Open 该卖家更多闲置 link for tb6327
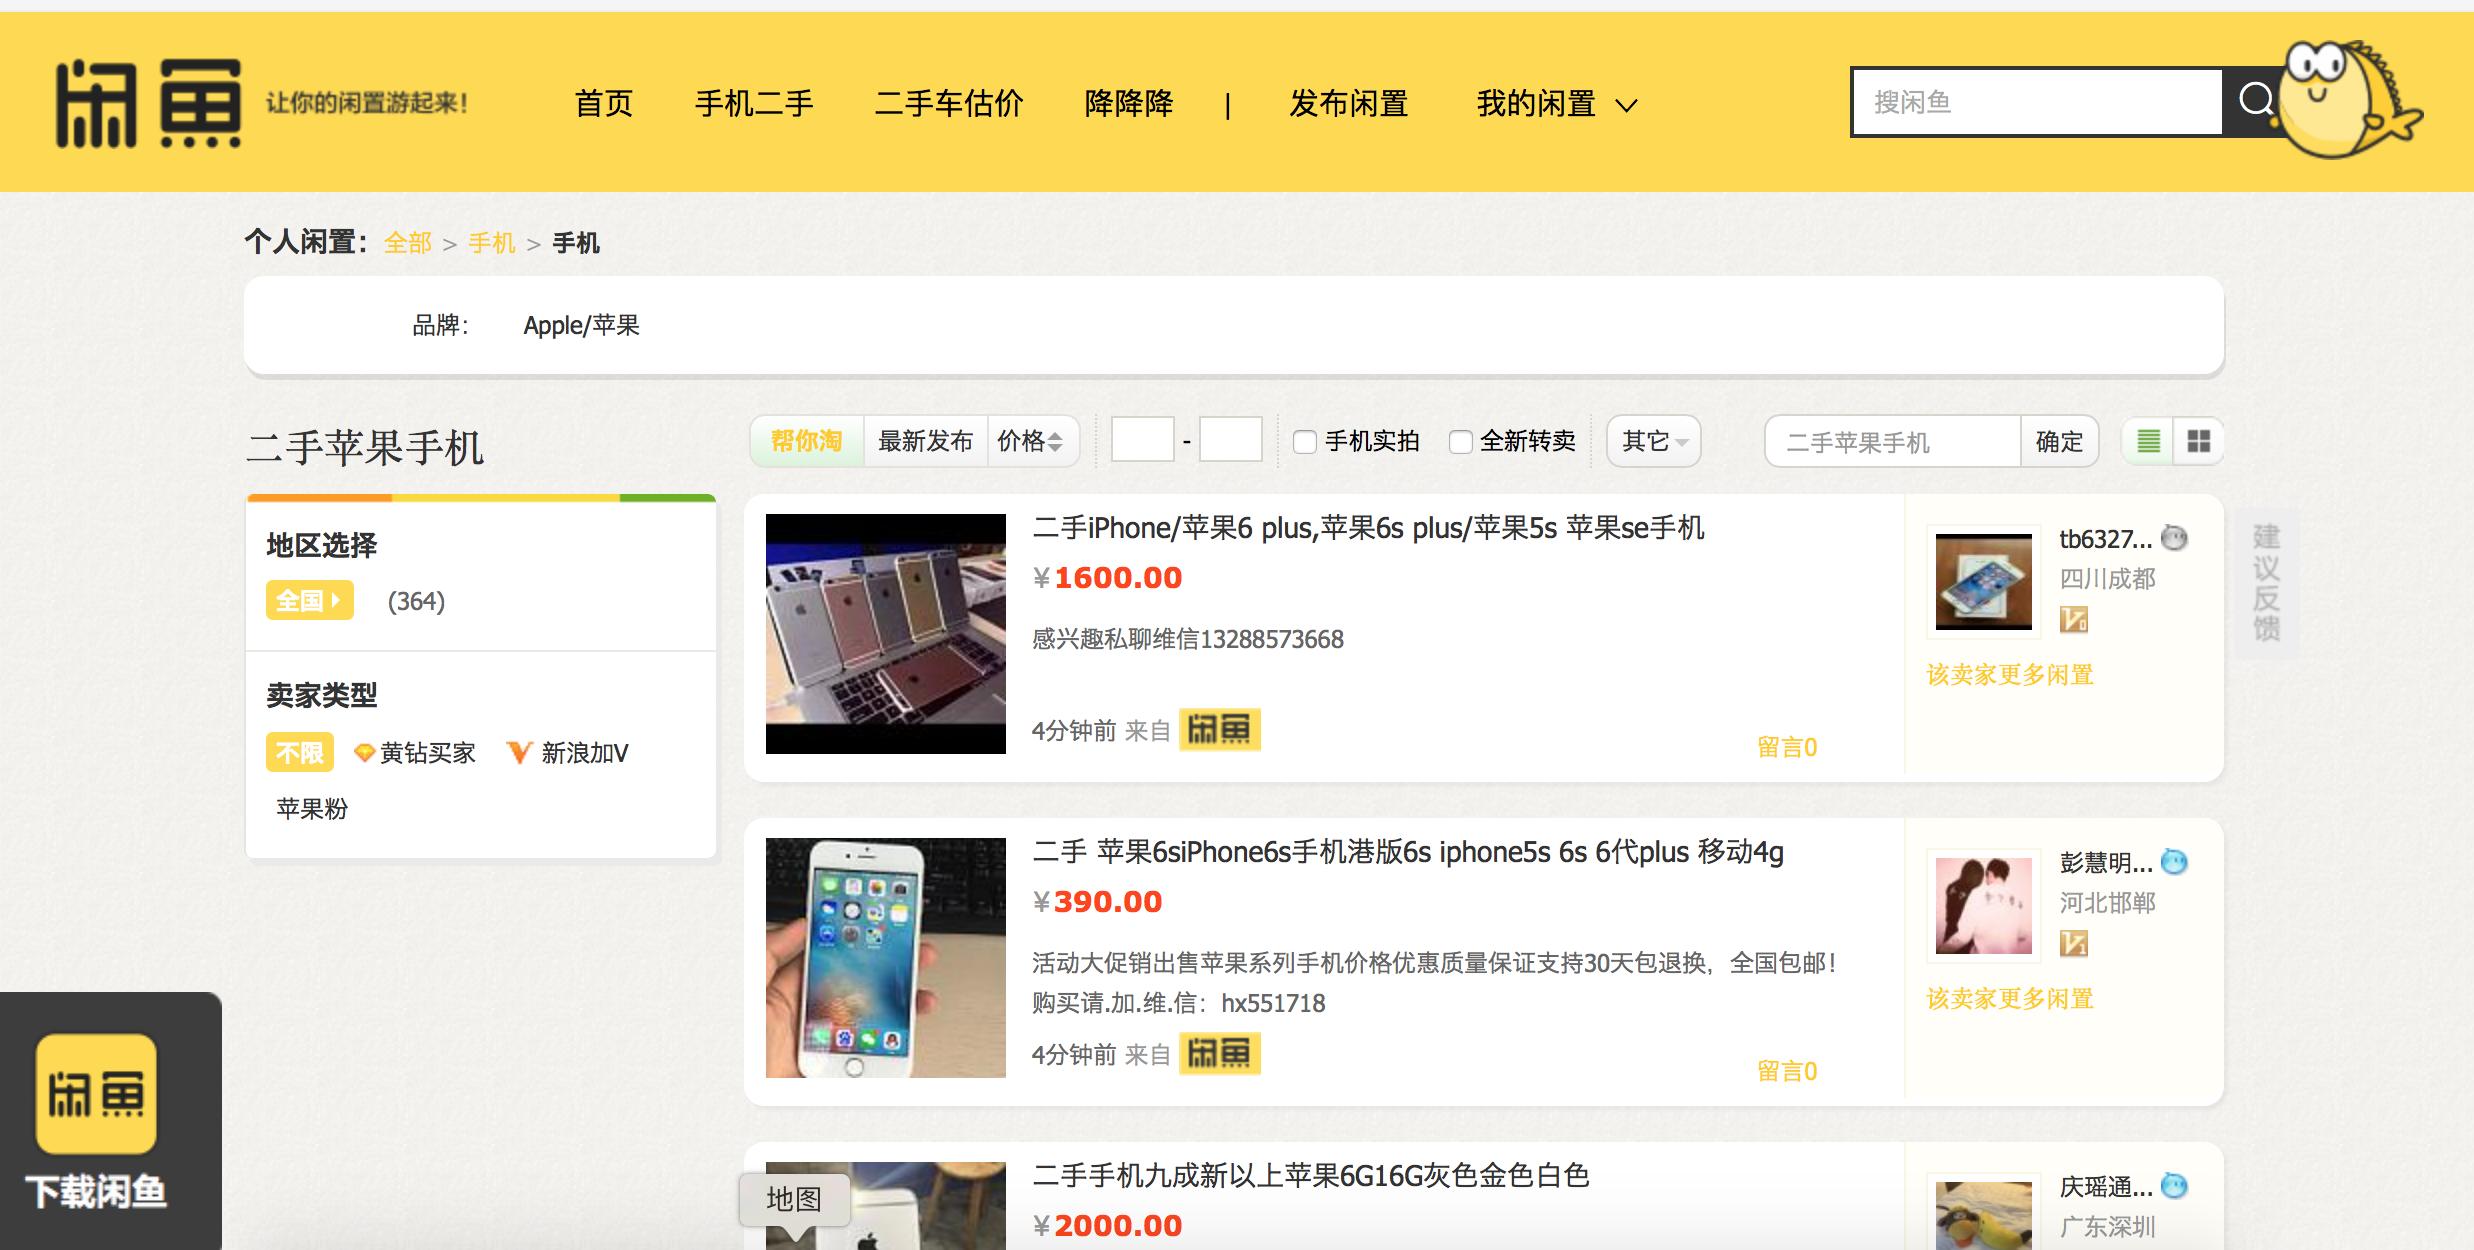2474x1250 pixels. tap(2008, 676)
